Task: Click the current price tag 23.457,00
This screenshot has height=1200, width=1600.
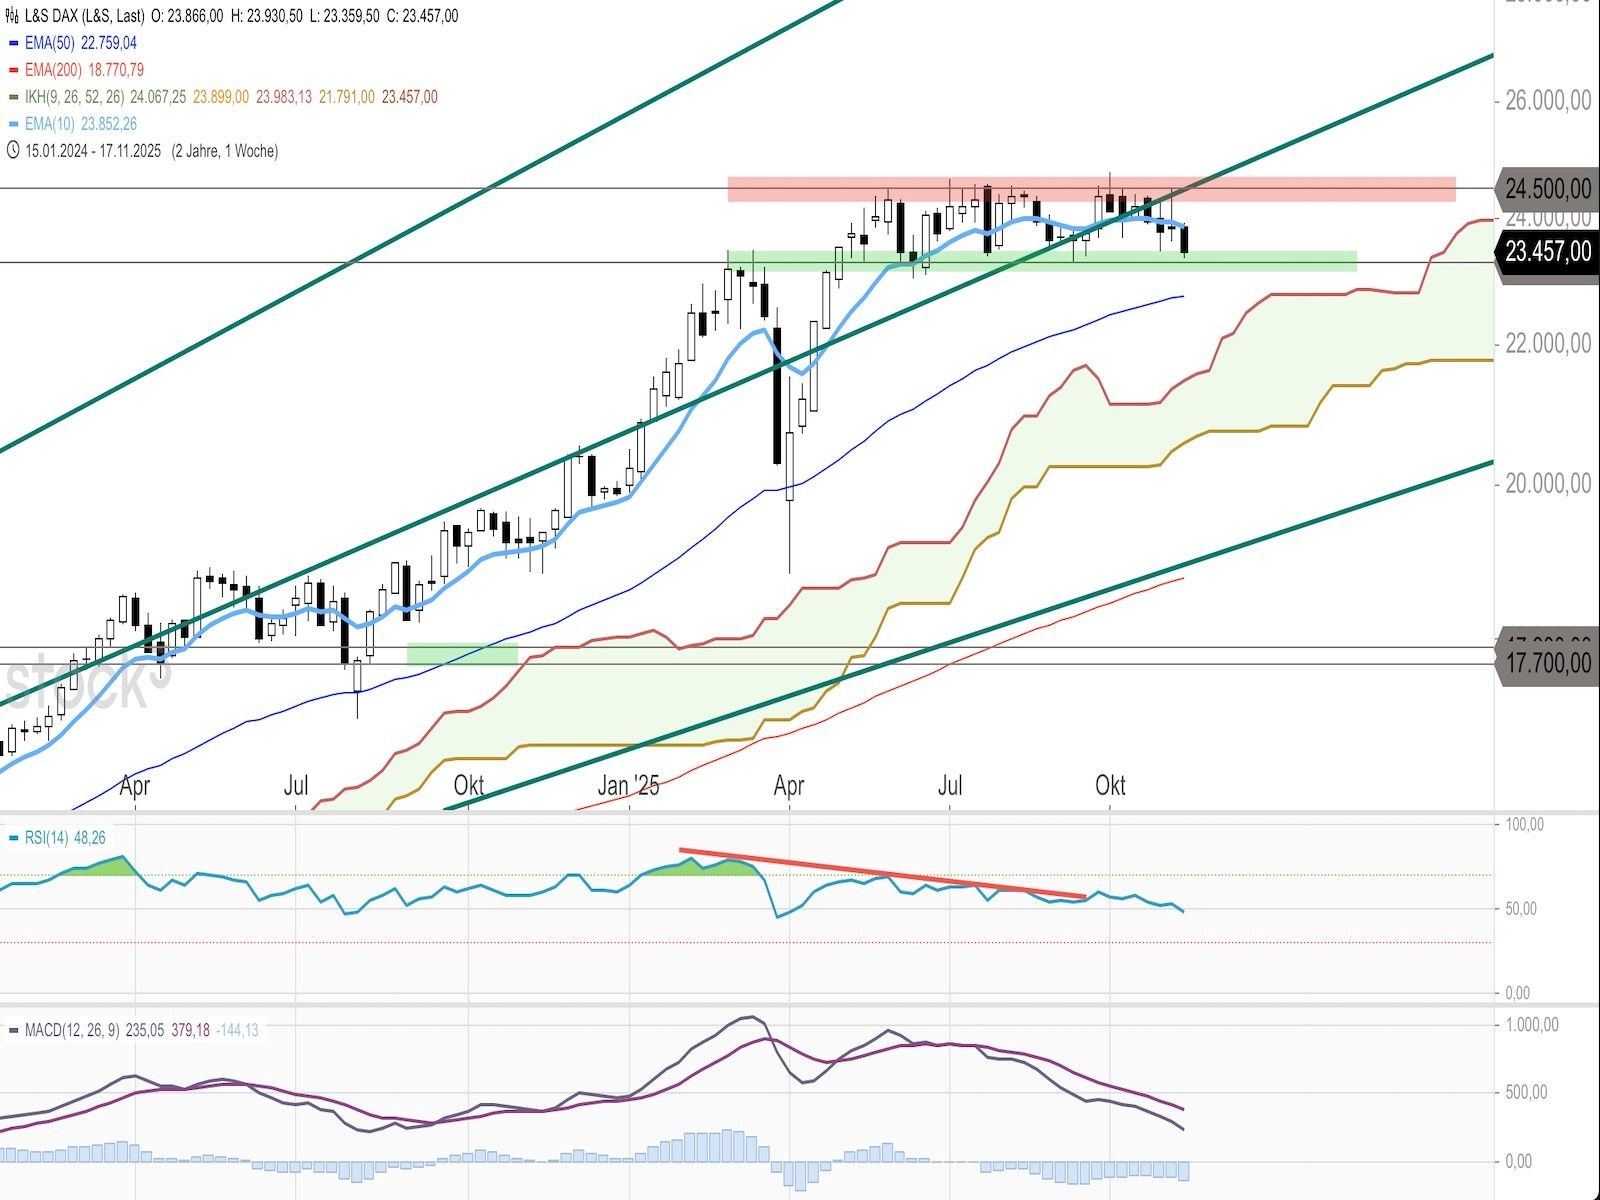Action: pos(1547,251)
